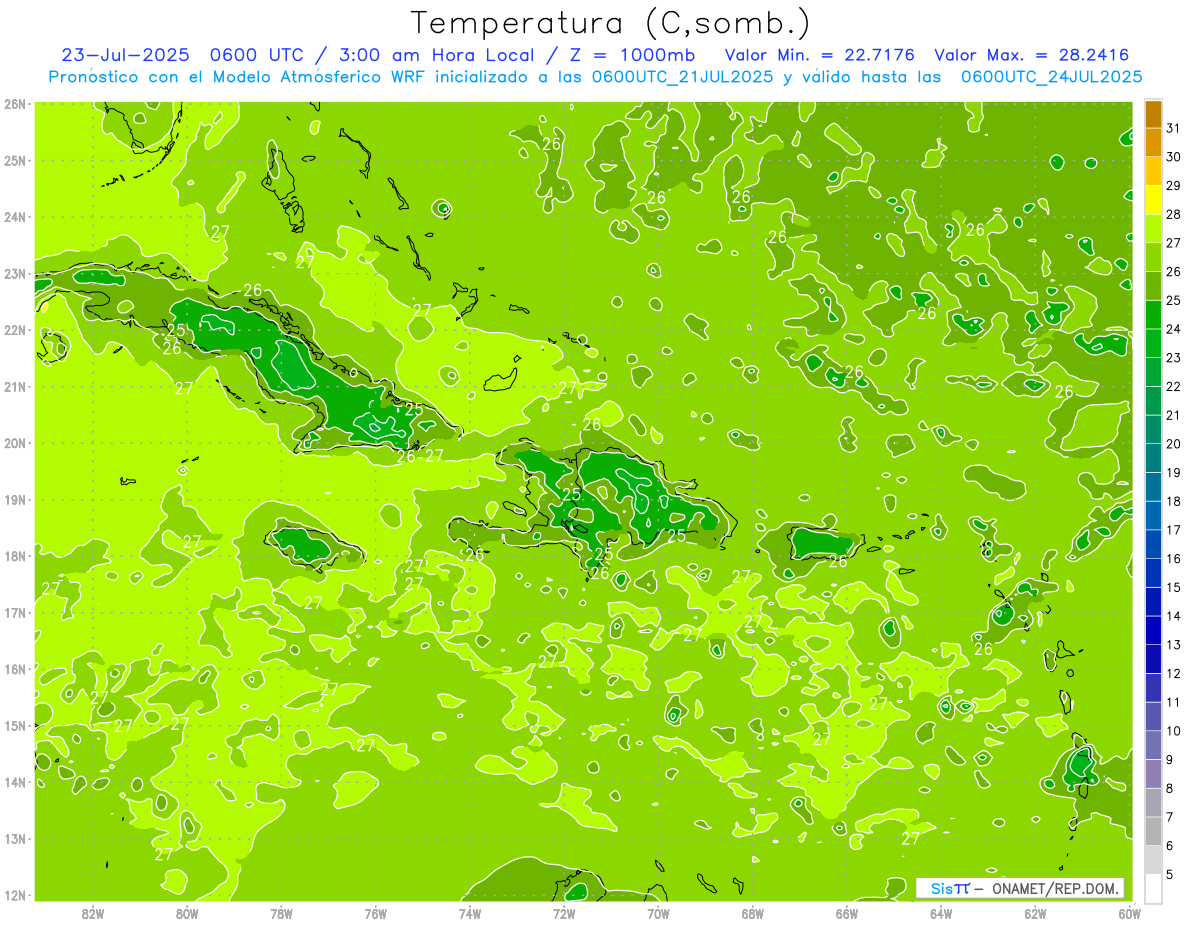Click the teal swatch between 19 and 20
This screenshot has width=1200, height=927.
[1153, 459]
